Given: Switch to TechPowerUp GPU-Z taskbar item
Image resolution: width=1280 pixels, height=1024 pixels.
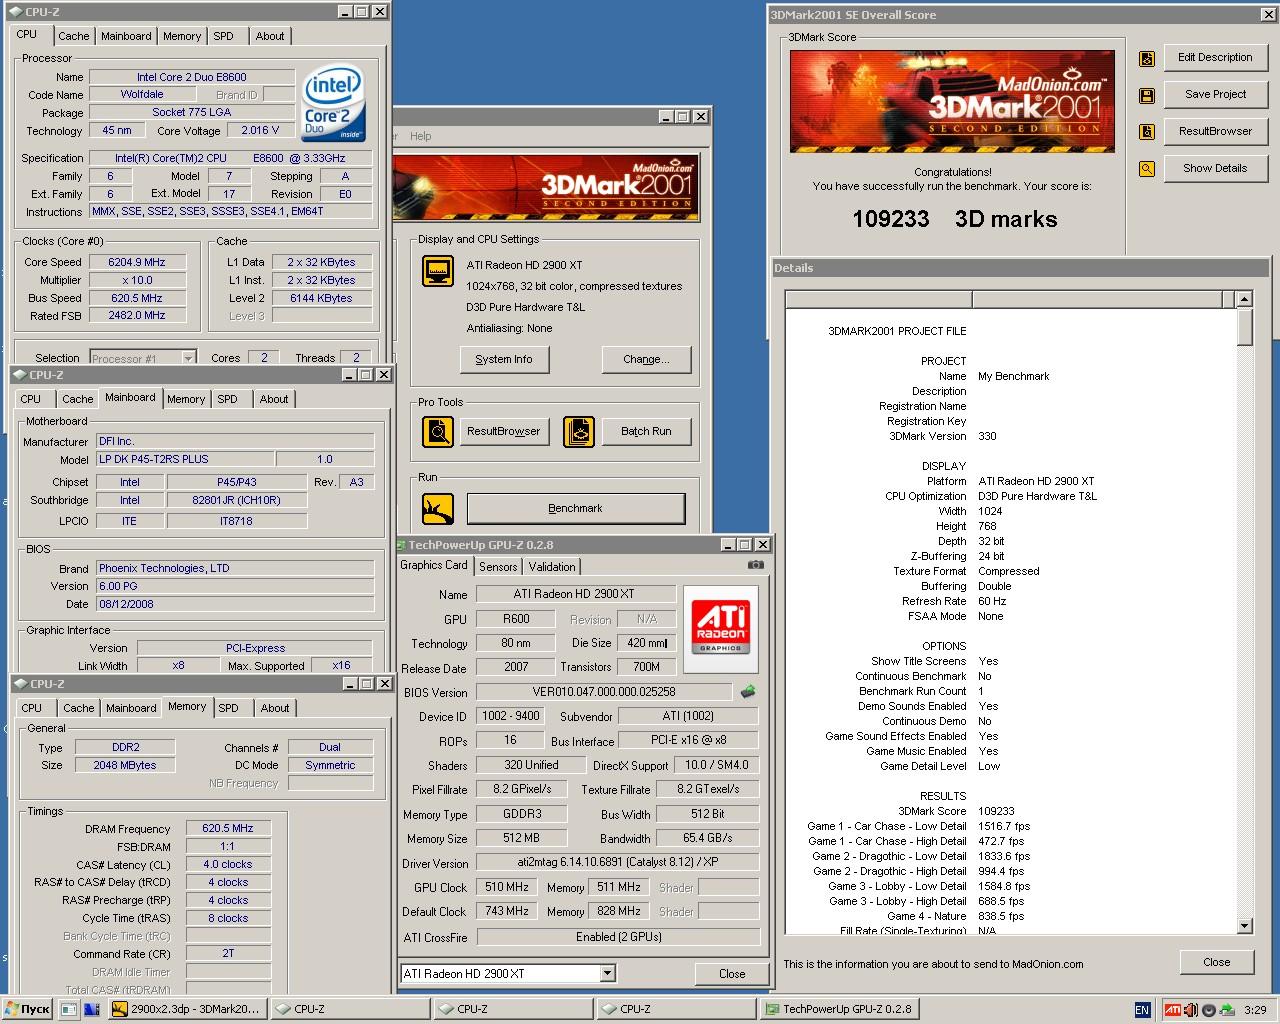Looking at the screenshot, I should tap(839, 1009).
